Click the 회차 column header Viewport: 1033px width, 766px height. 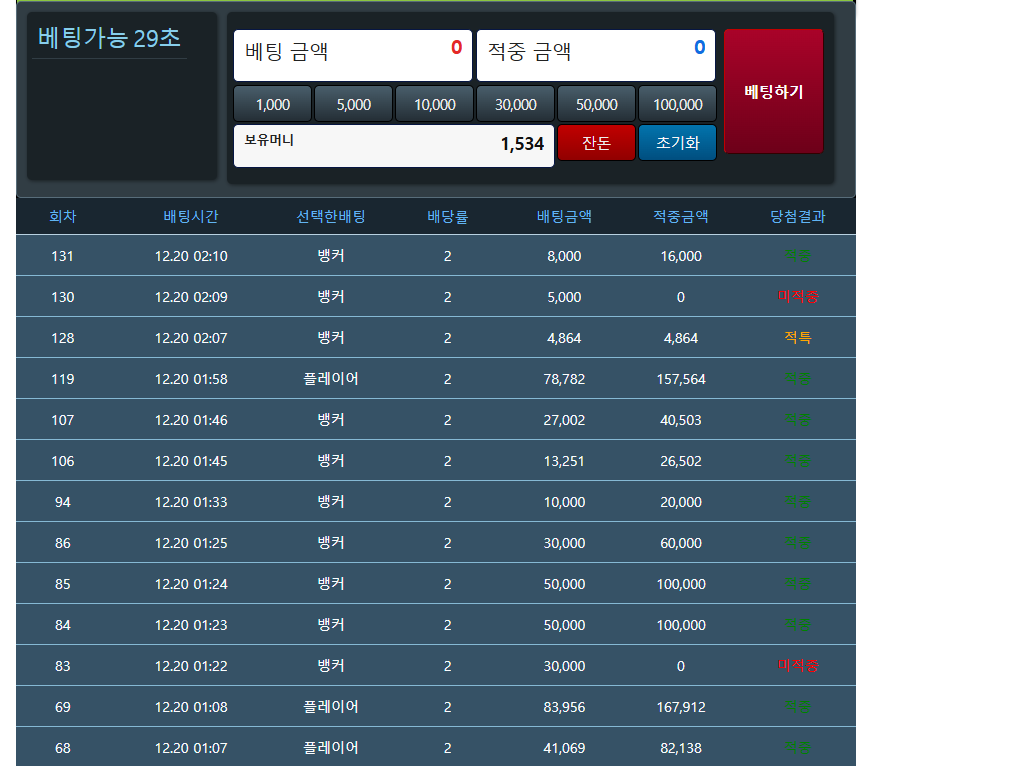coord(63,216)
